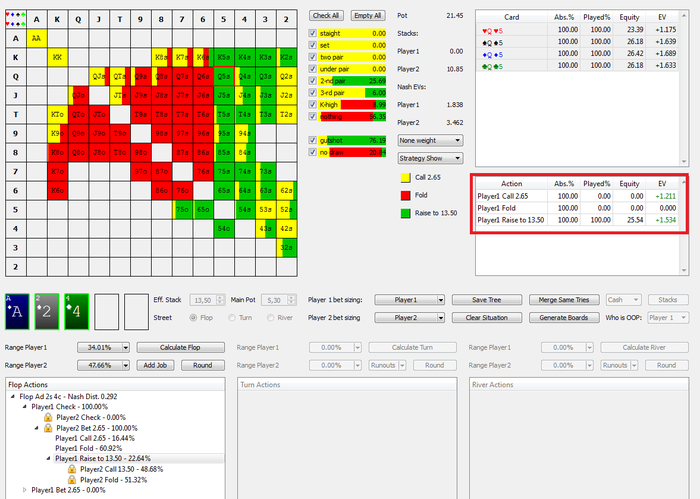Viewport: 700px width, 499px height.
Task: Open the Strategy Show dropdown
Action: [x=430, y=158]
